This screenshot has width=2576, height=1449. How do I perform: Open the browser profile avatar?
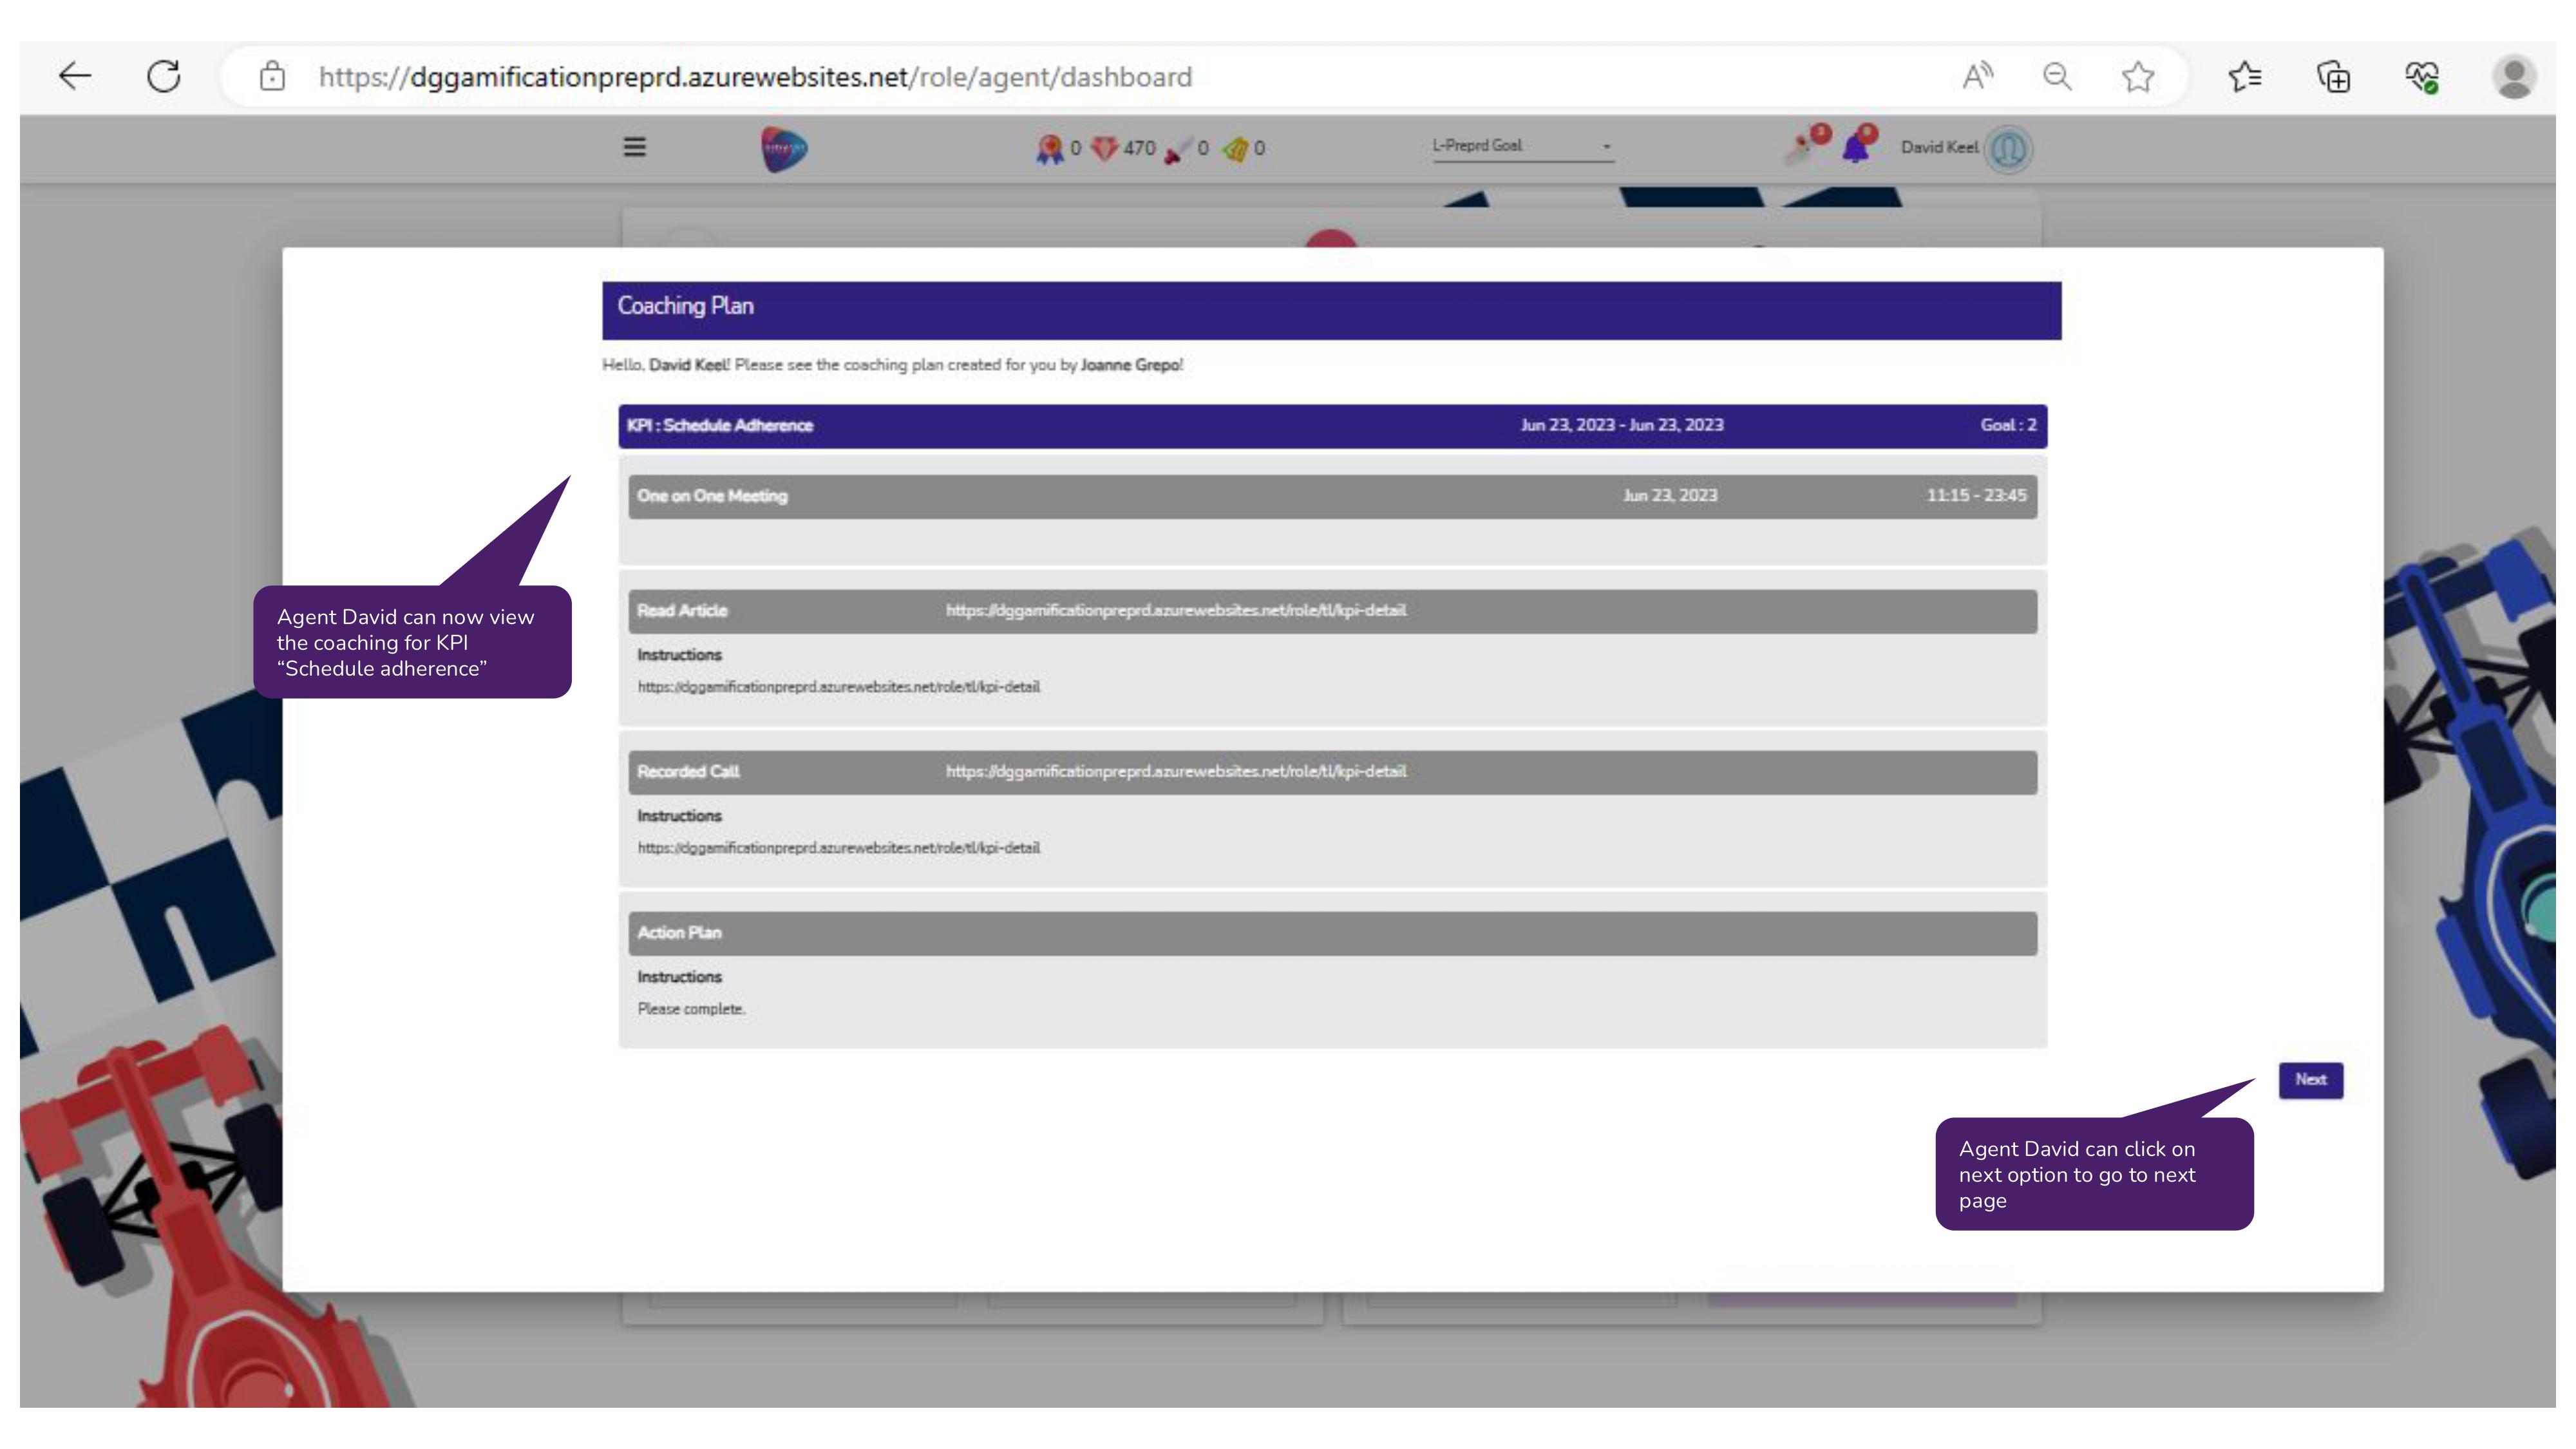[2513, 76]
